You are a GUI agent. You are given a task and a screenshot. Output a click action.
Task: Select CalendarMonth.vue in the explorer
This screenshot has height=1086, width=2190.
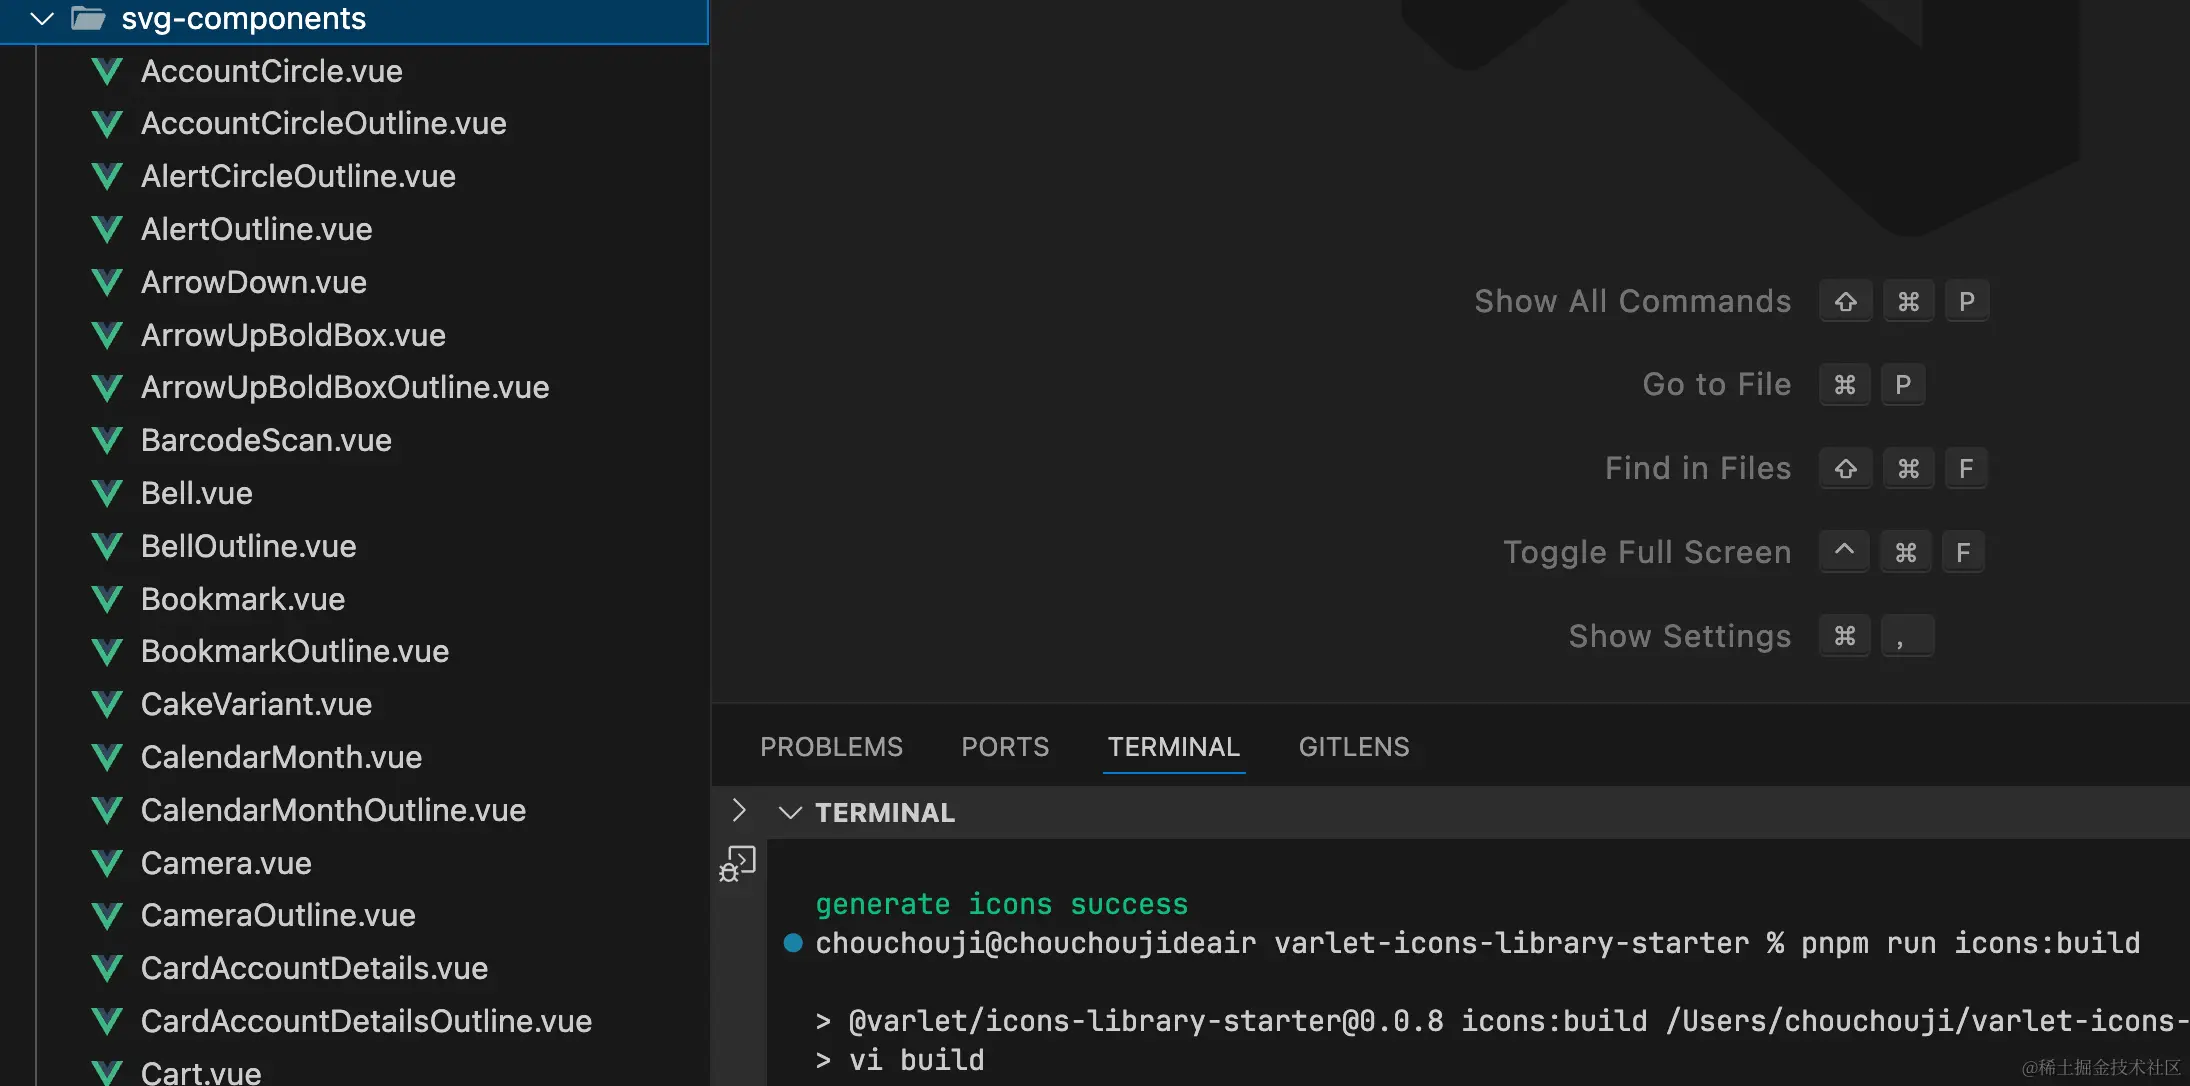(x=281, y=758)
